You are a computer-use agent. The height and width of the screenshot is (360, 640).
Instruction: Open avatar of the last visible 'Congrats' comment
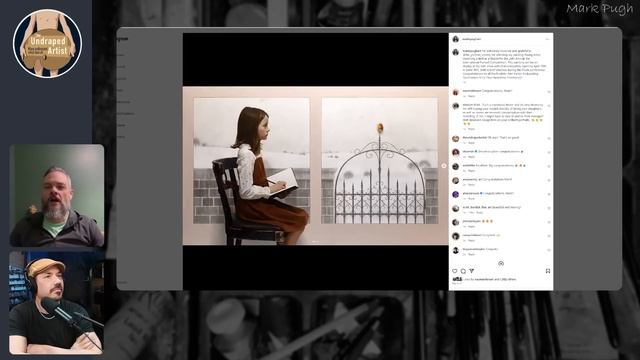[x=456, y=250]
